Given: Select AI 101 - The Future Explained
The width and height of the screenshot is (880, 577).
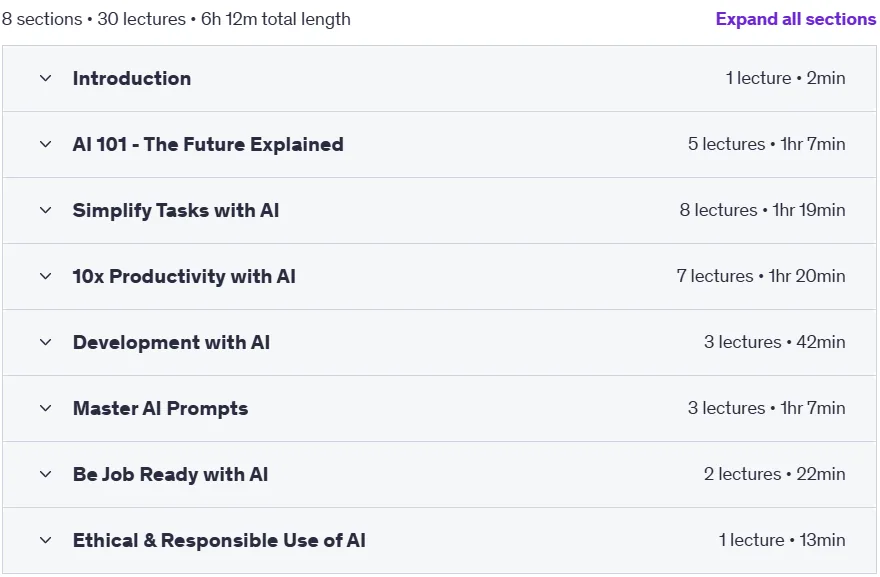Looking at the screenshot, I should pyautogui.click(x=208, y=144).
